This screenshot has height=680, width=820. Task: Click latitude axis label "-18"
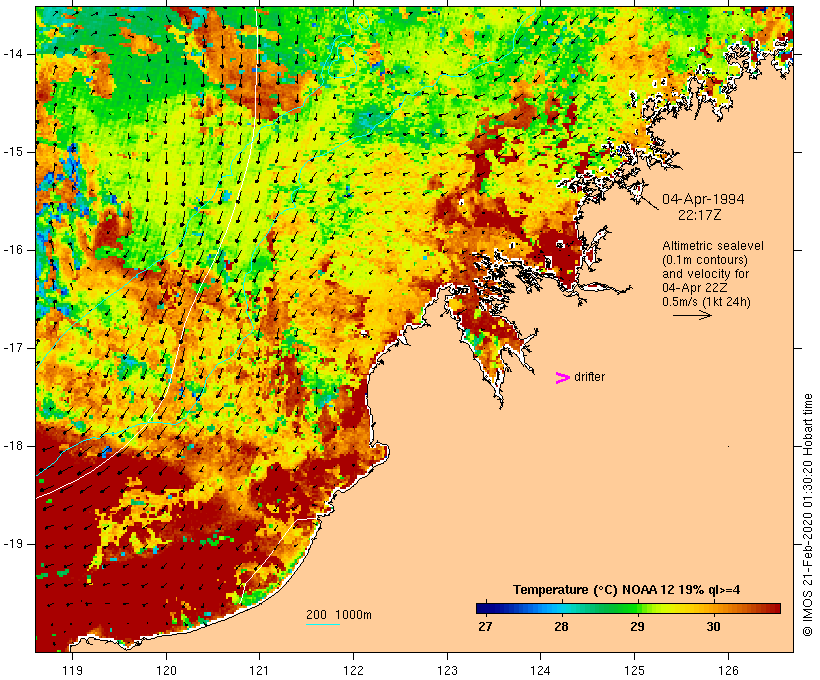click(x=13, y=446)
